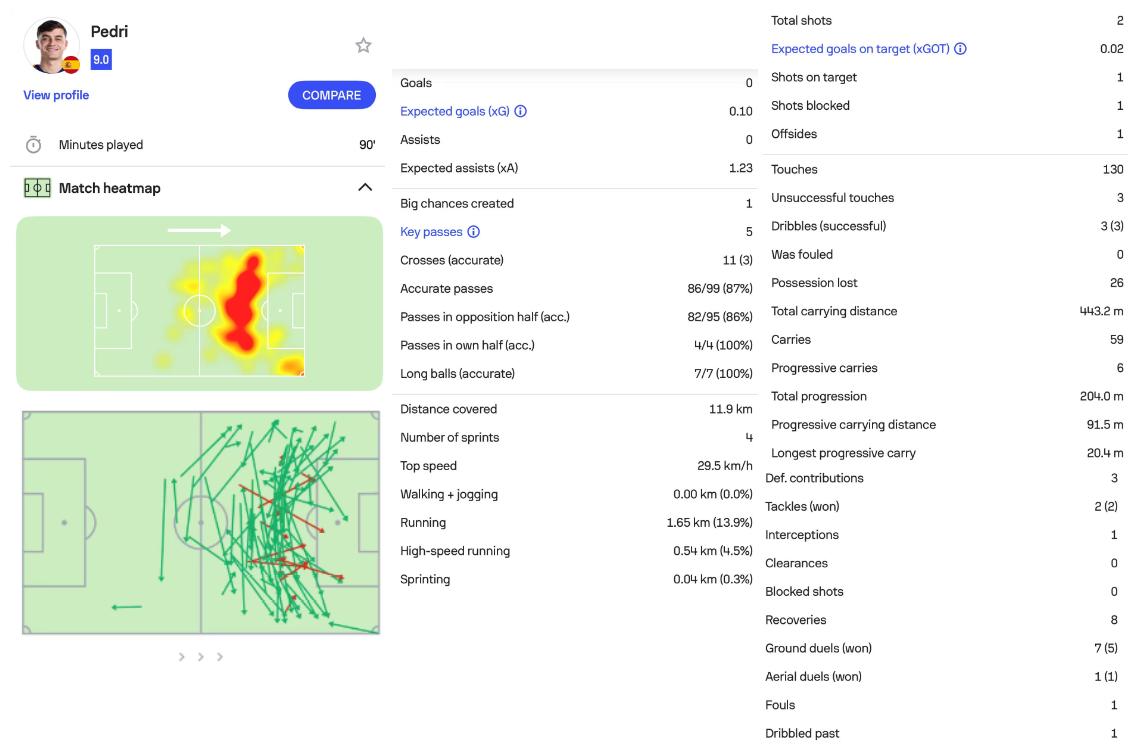The height and width of the screenshot is (755, 1139).
Task: Open the View profile link
Action: point(56,95)
